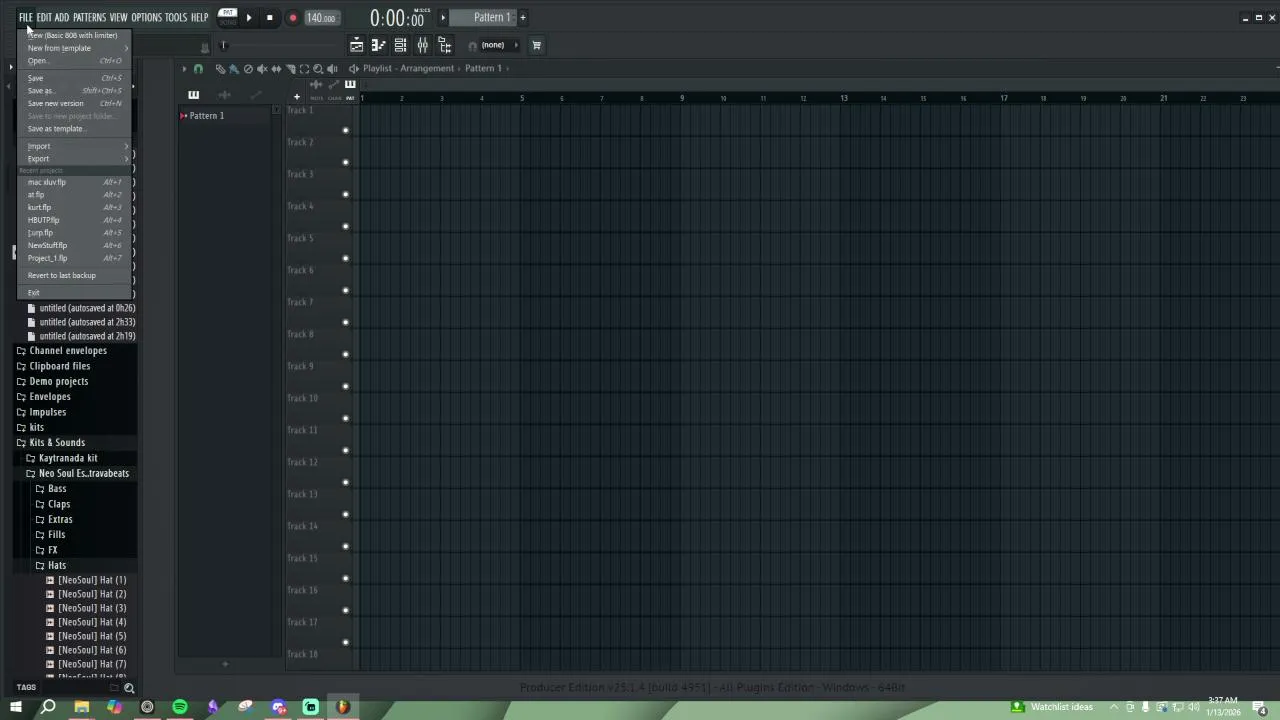This screenshot has width=1280, height=720.
Task: Open the Piano roll window icon
Action: 378,45
